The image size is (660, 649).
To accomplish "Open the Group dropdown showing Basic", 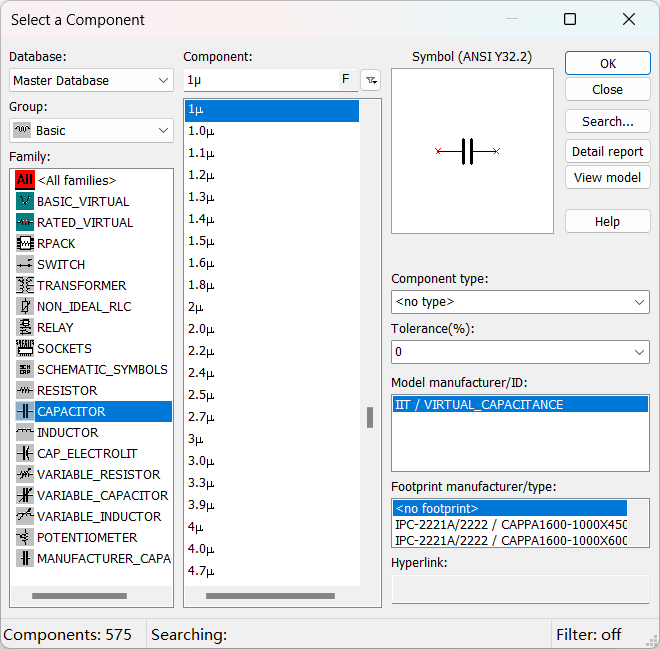I will [91, 130].
